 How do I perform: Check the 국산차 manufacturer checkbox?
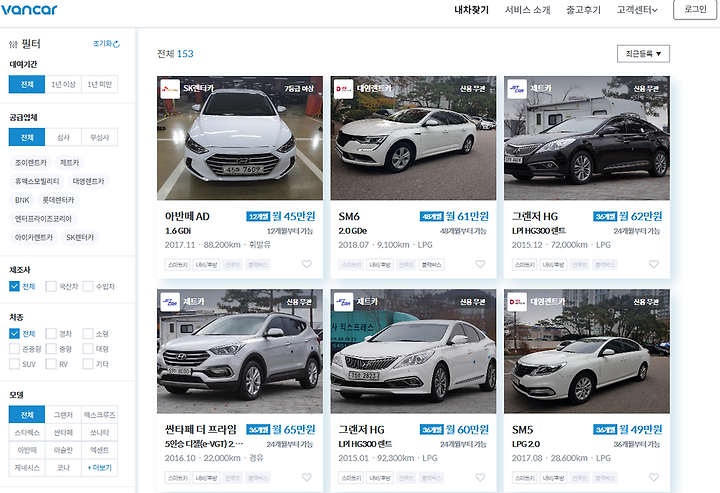coord(51,286)
